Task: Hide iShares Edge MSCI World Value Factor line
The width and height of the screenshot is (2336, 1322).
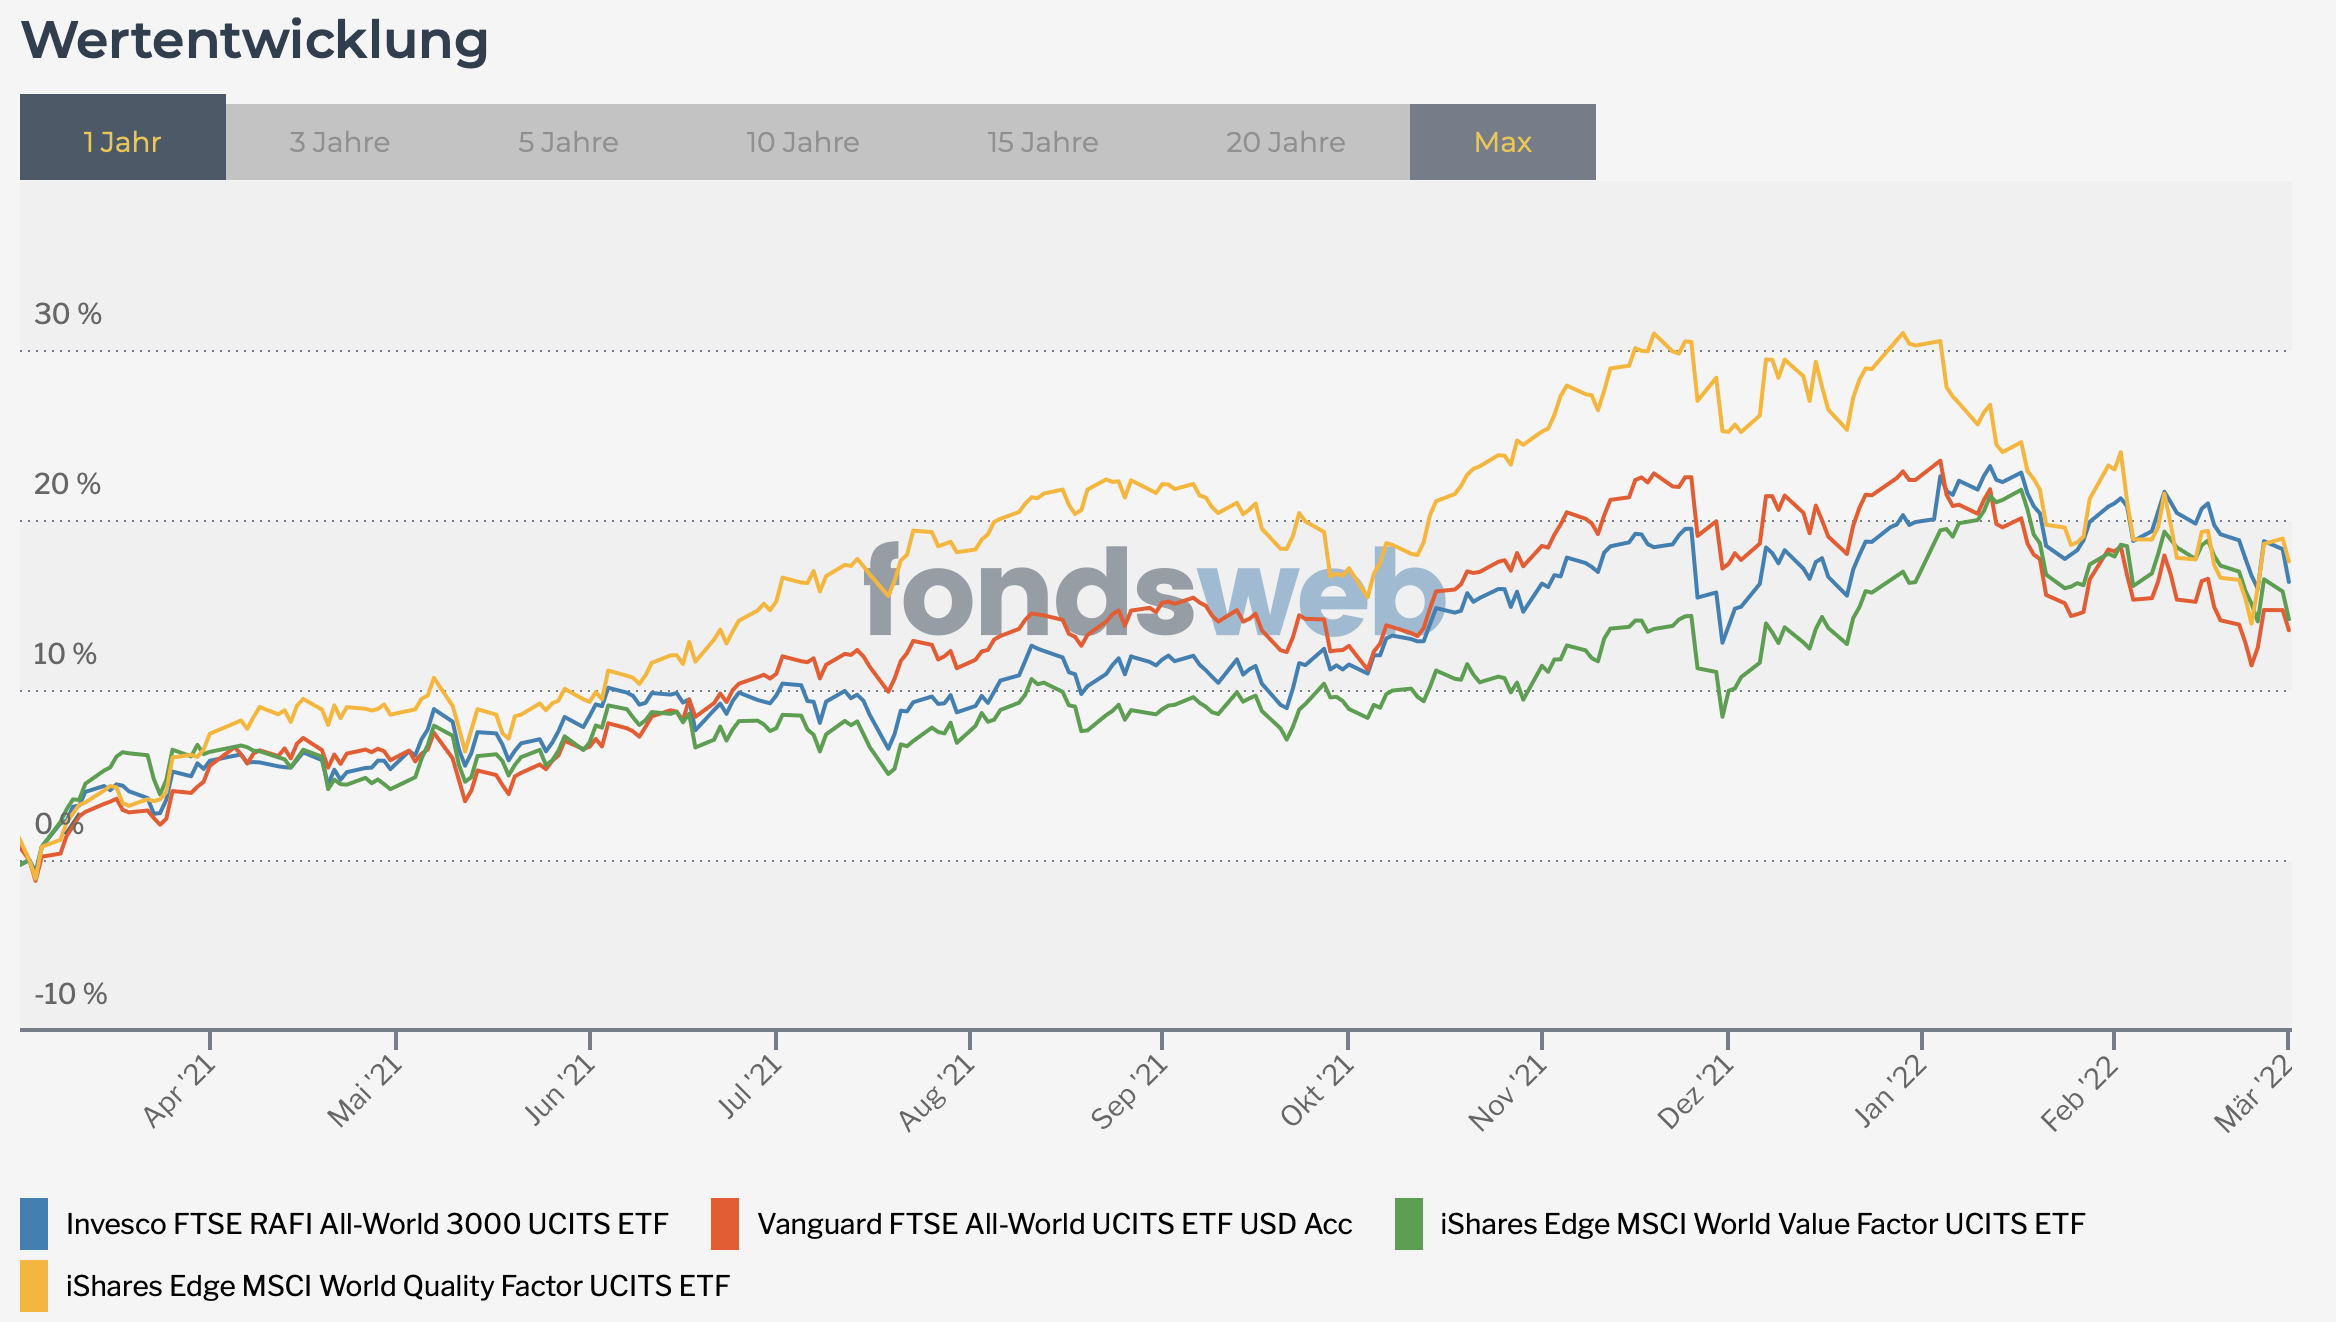Action: pyautogui.click(x=1762, y=1224)
